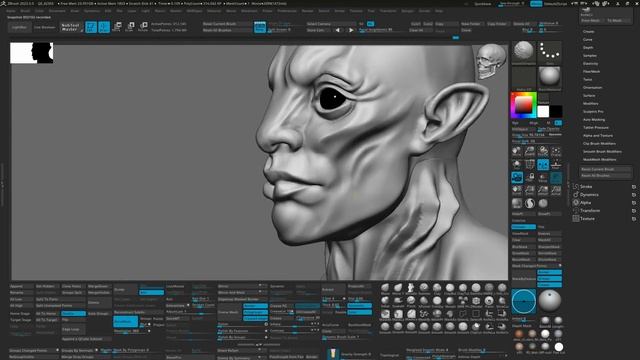Click the lock icon in right shelf
The height and width of the screenshot is (360, 640).
[530, 177]
